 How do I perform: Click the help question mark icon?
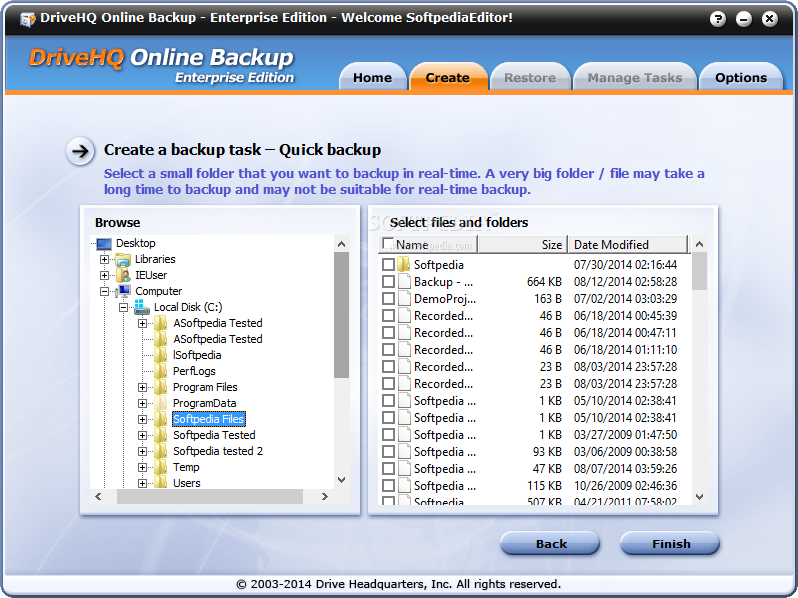coord(718,19)
